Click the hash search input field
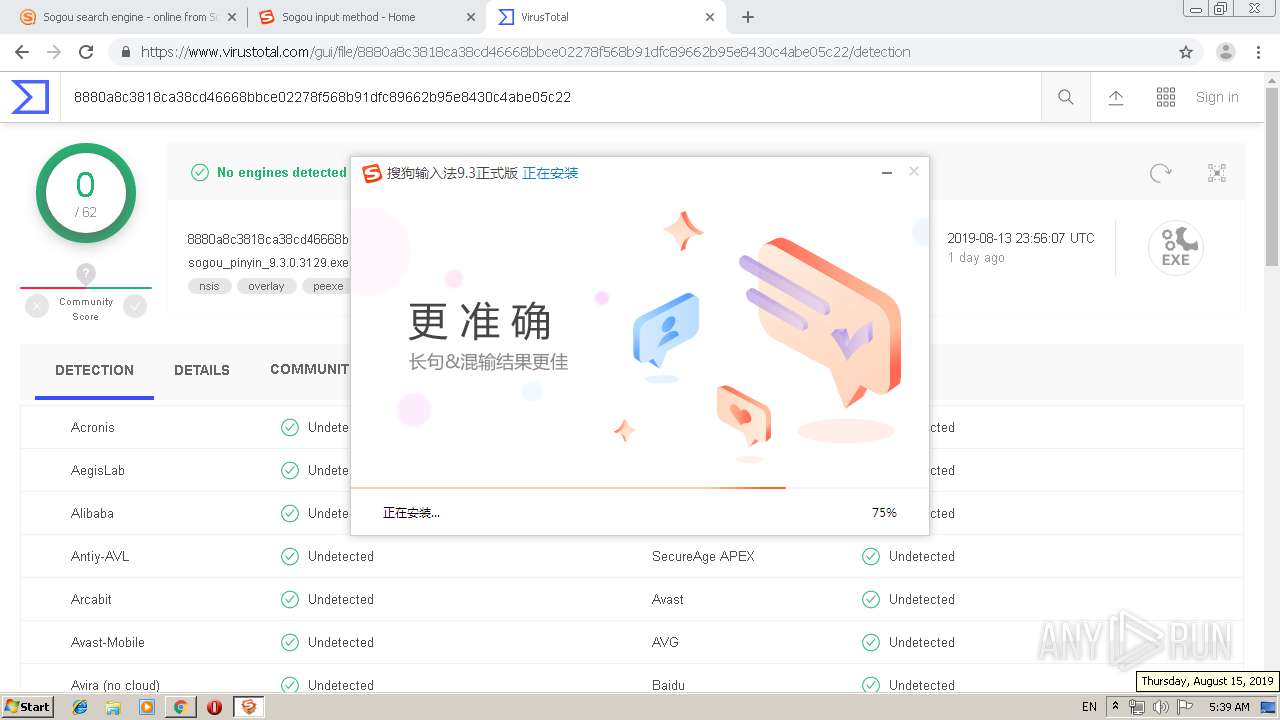This screenshot has height=720, width=1280. pos(550,97)
